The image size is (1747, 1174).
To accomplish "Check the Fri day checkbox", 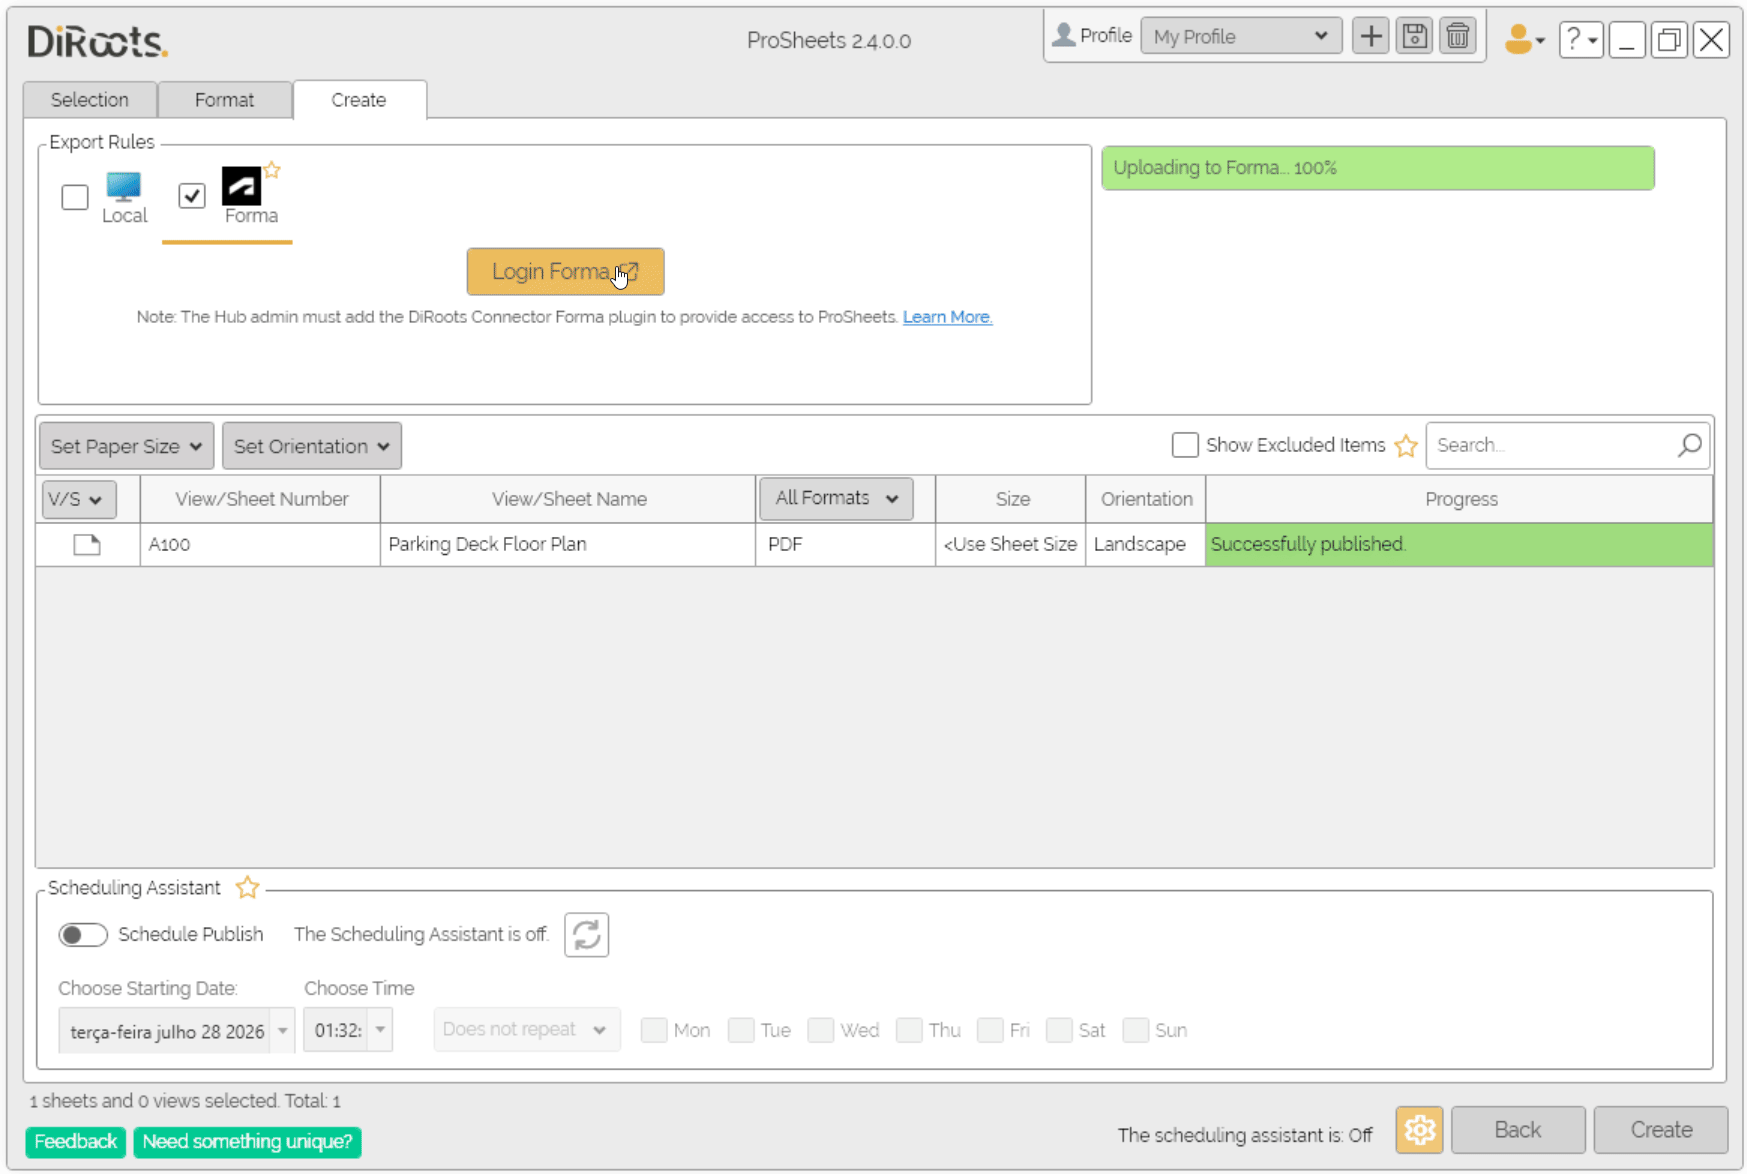I will (990, 1030).
